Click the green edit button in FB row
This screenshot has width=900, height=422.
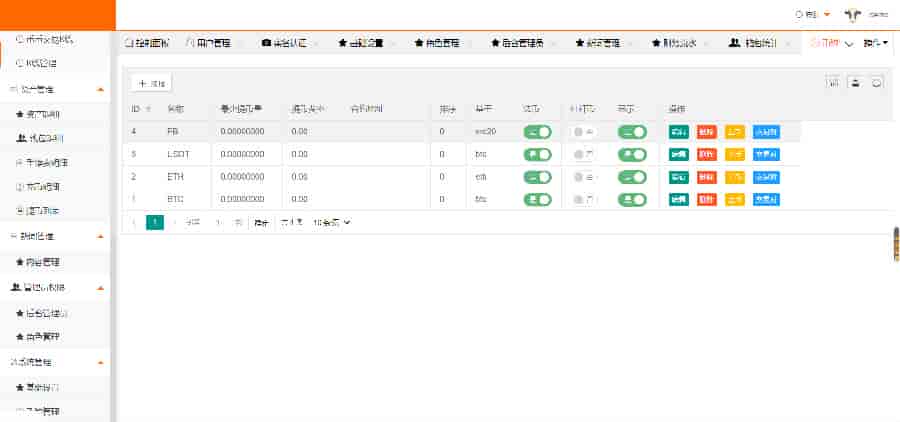[x=679, y=132]
